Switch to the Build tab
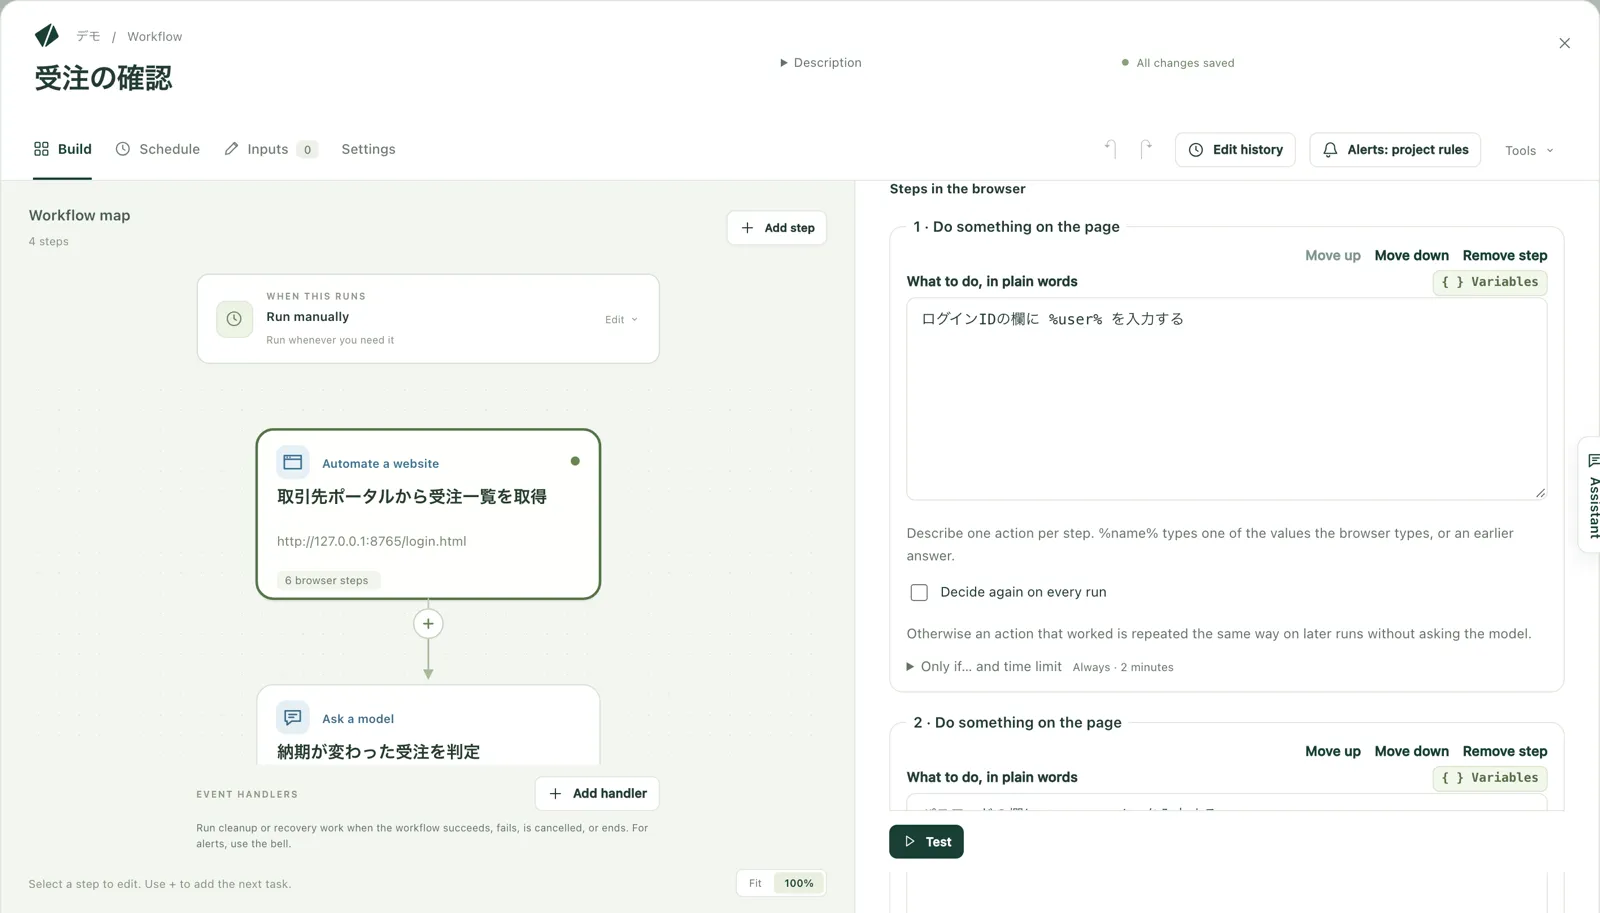Image resolution: width=1600 pixels, height=913 pixels. tap(62, 149)
